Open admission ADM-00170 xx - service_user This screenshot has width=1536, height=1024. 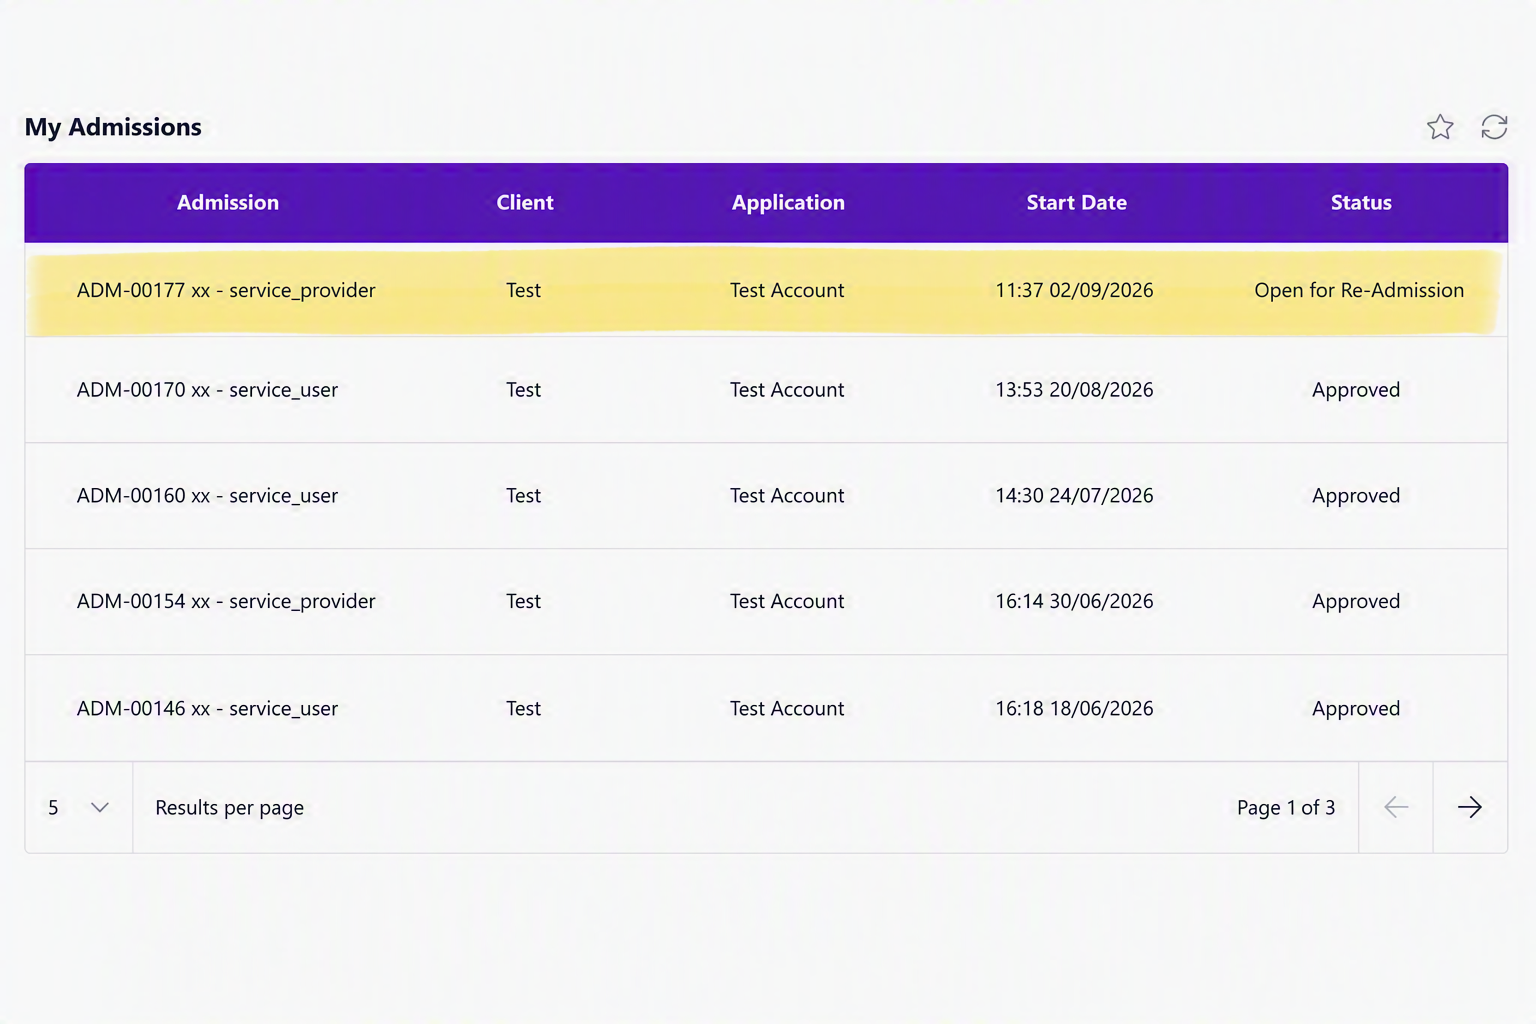point(207,390)
